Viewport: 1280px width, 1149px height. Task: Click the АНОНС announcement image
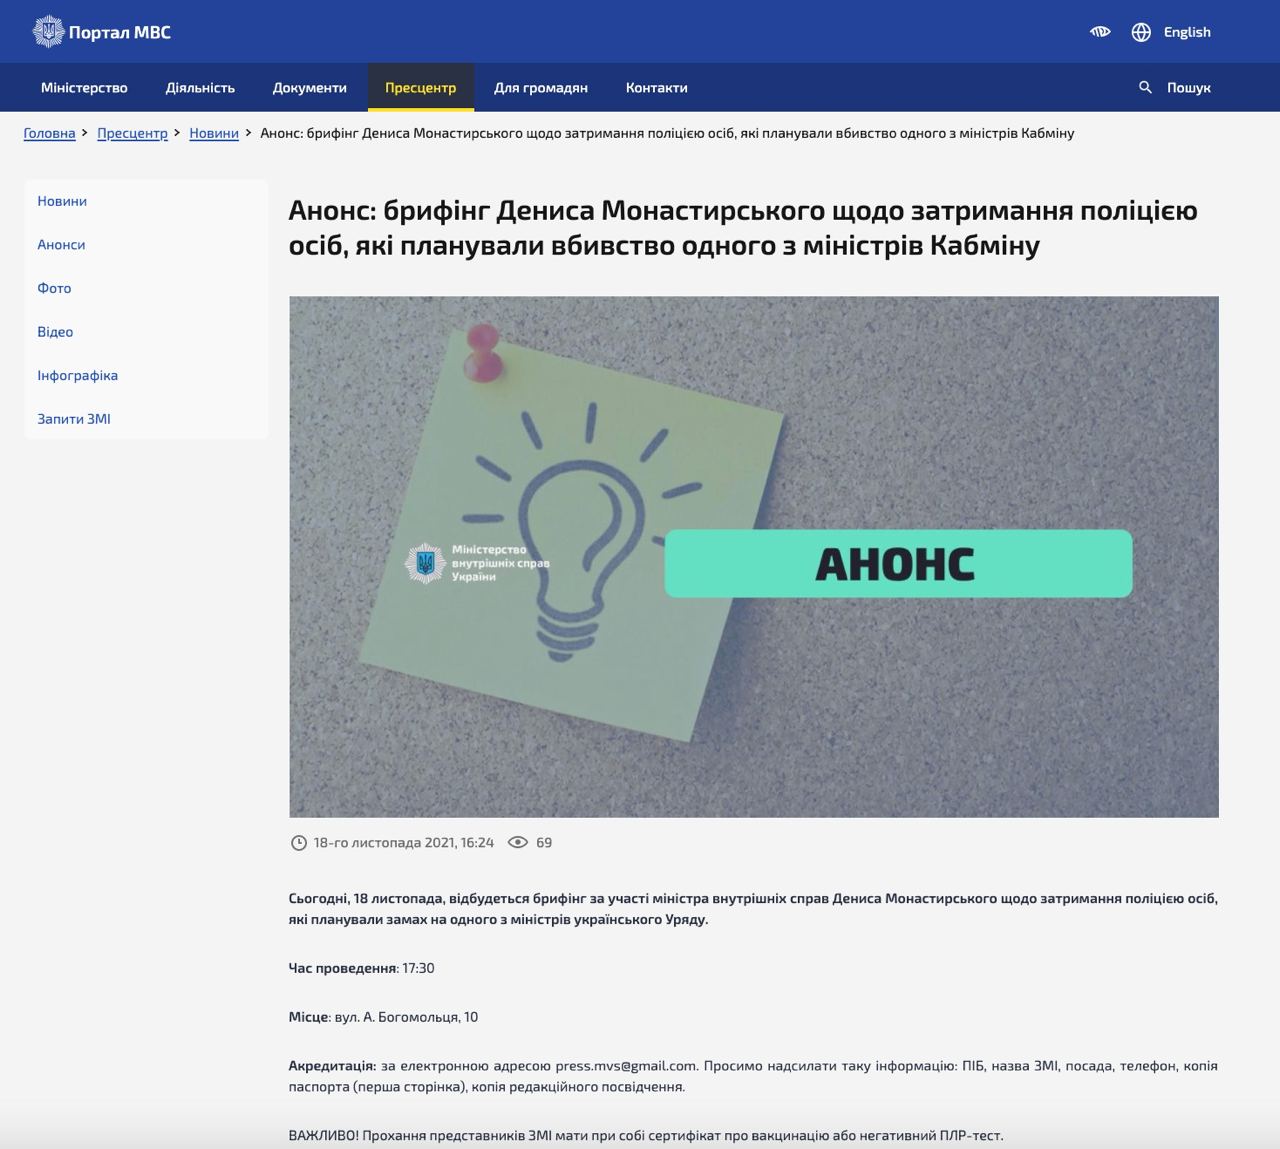pos(754,557)
